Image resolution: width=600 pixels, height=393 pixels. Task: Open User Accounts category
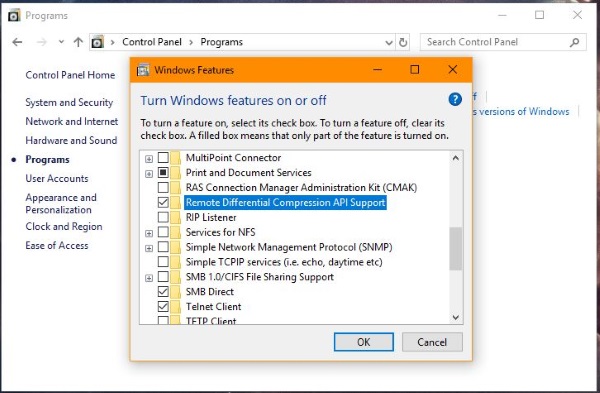tap(57, 179)
